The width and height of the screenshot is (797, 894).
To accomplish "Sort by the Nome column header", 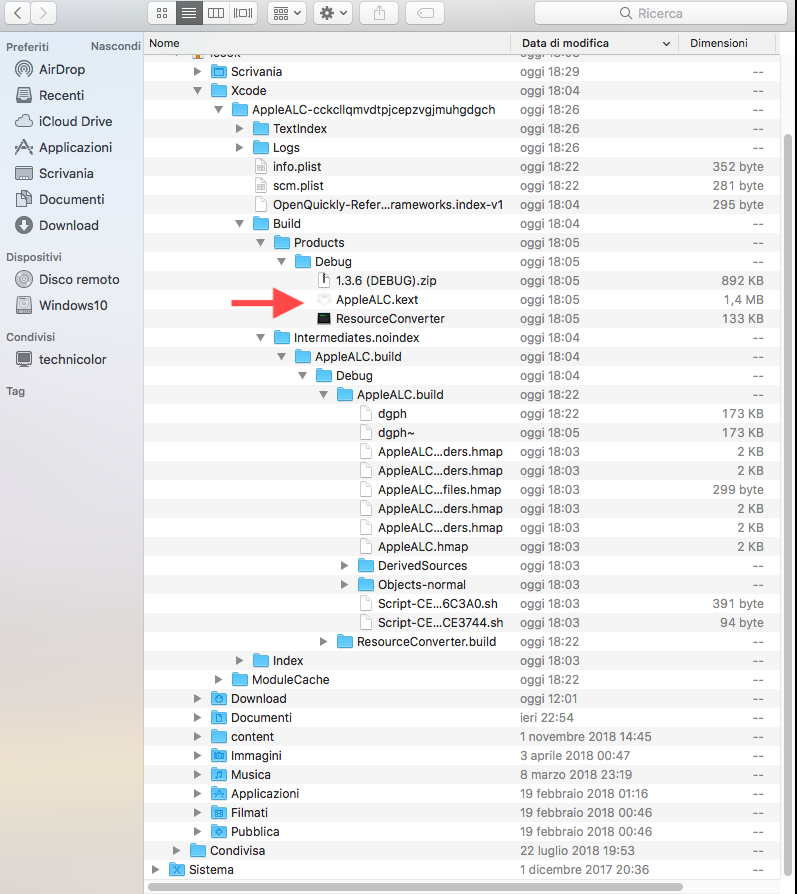I will 327,43.
